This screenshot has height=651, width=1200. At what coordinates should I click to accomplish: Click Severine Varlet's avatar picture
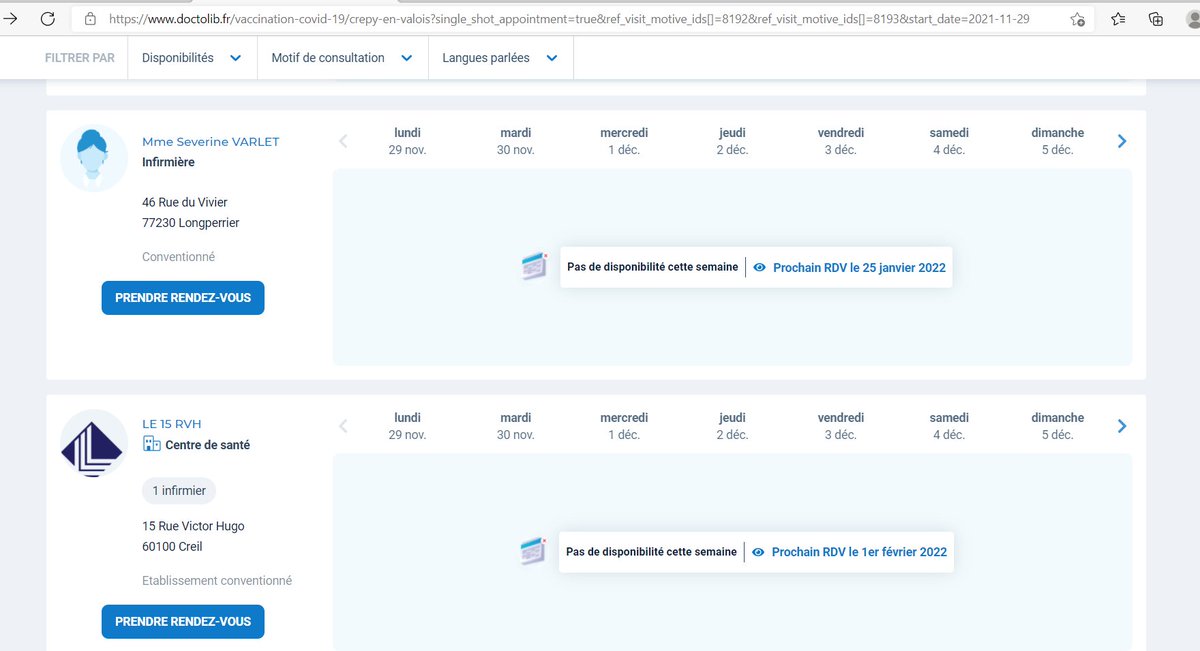[x=94, y=158]
